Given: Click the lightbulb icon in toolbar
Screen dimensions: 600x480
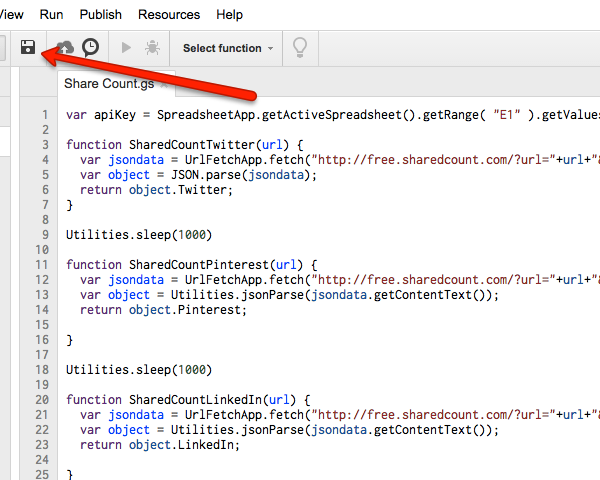Looking at the screenshot, I should tap(298, 47).
